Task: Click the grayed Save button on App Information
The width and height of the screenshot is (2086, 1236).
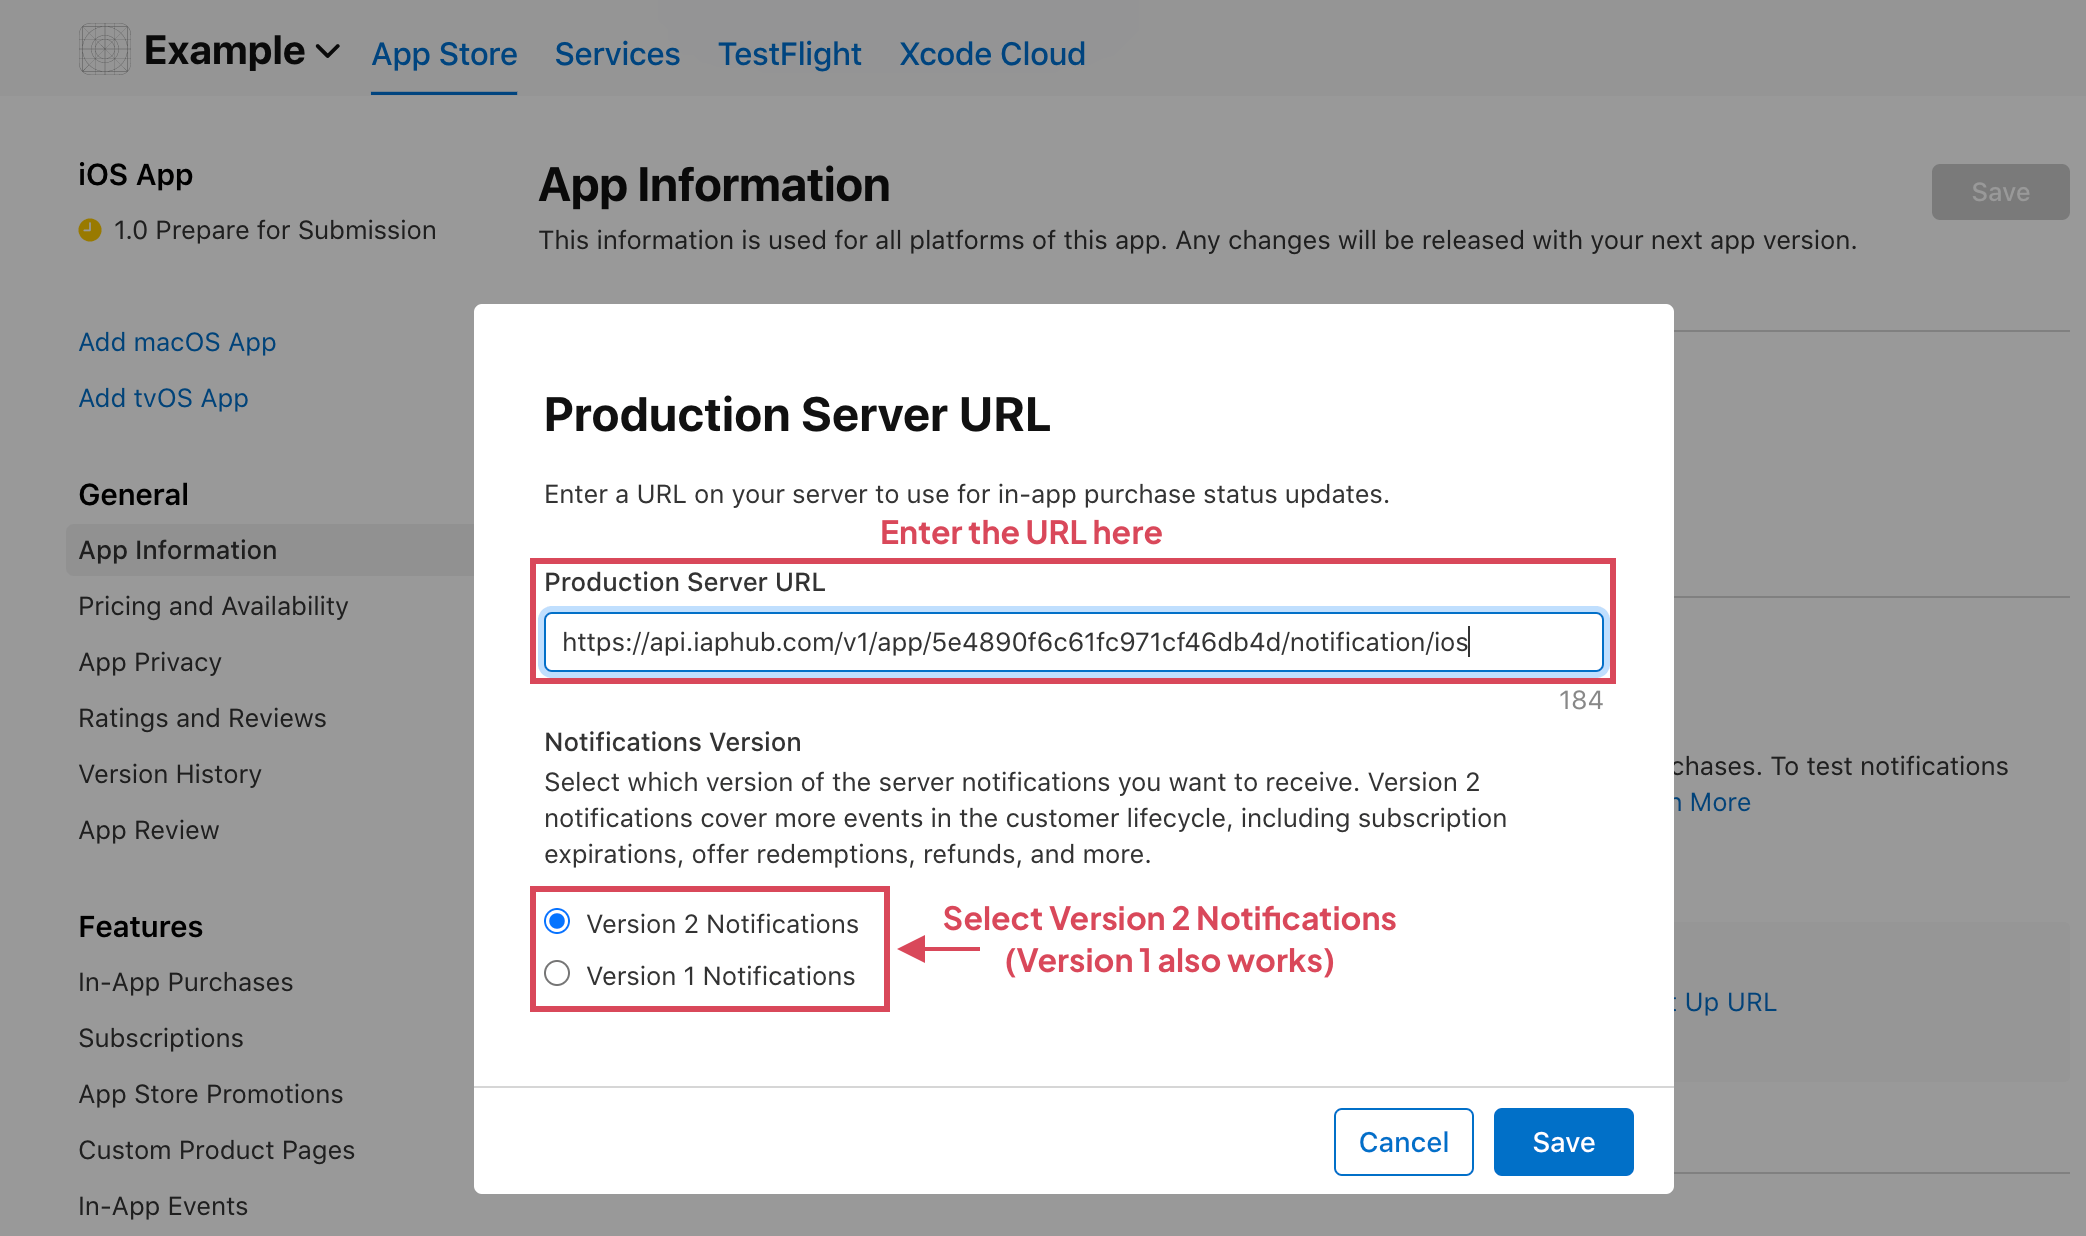Action: [1999, 192]
